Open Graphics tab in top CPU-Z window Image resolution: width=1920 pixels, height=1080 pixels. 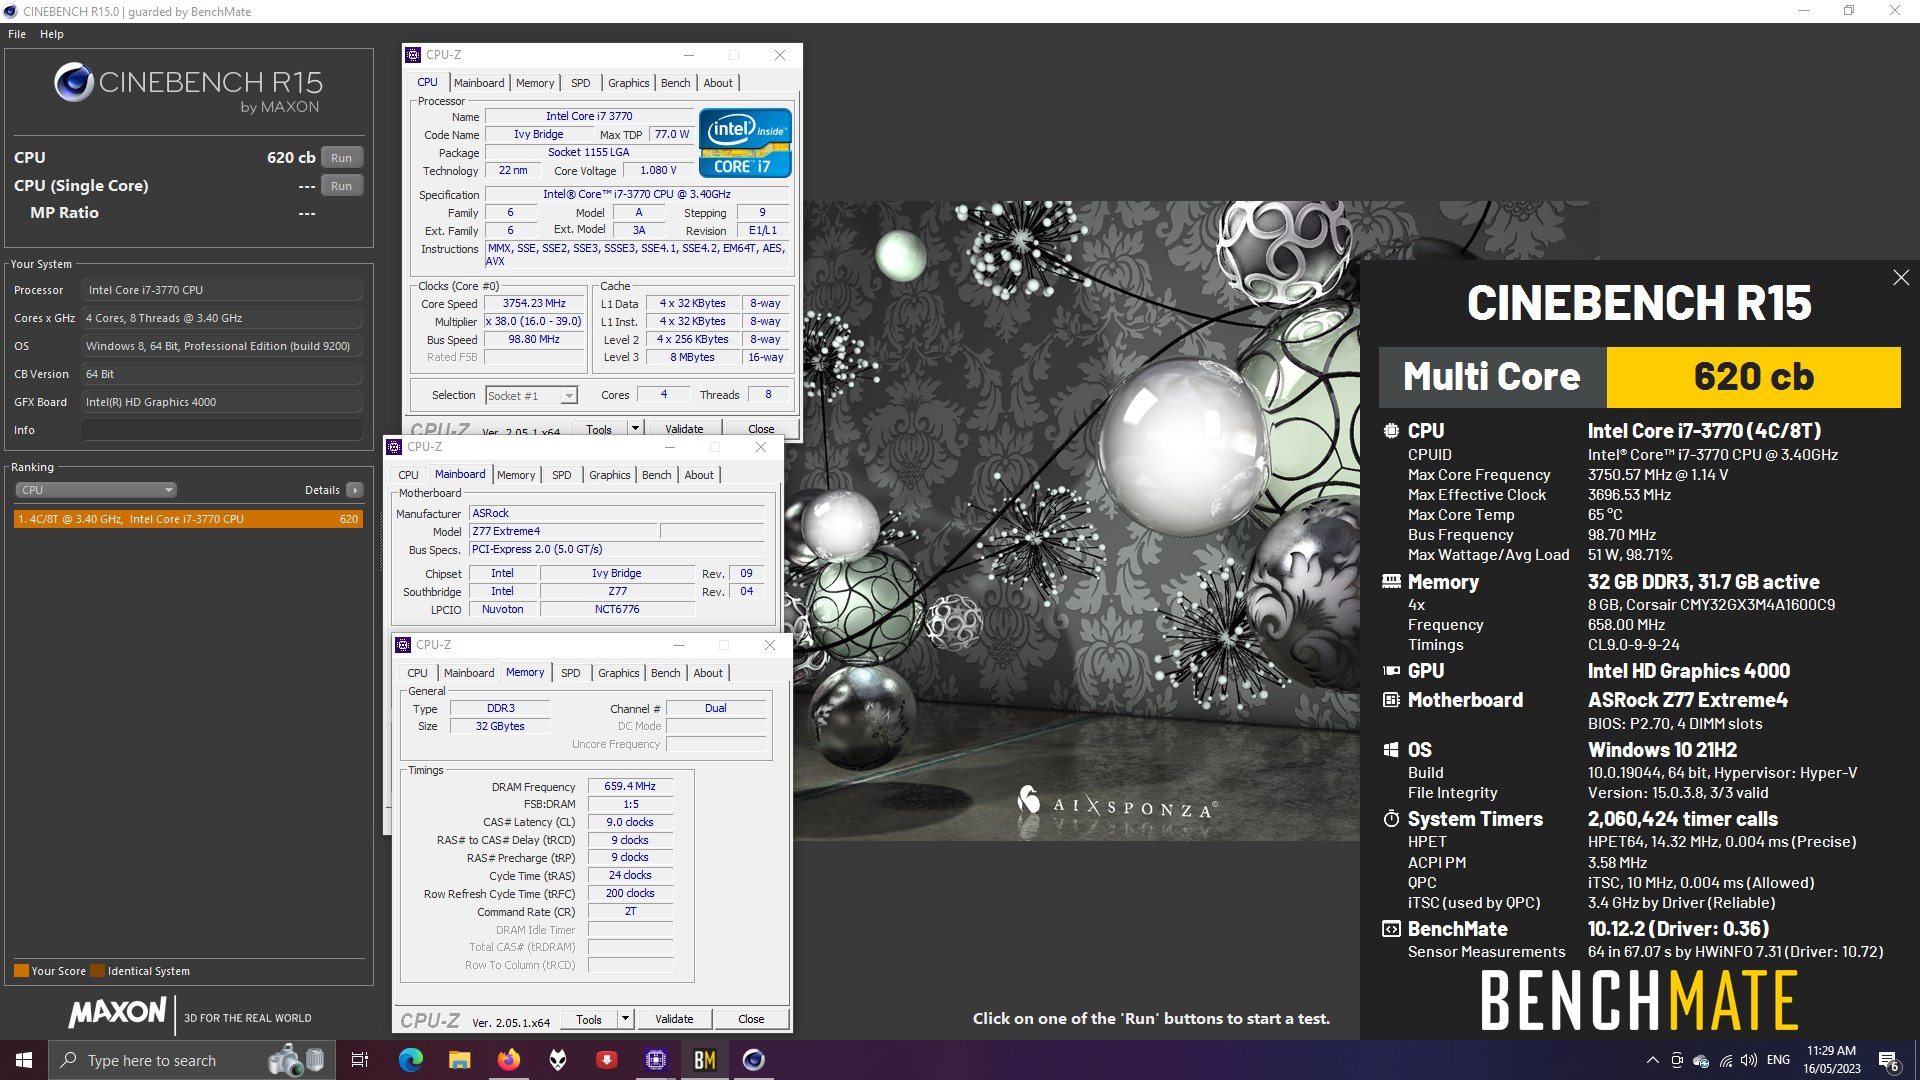(629, 83)
